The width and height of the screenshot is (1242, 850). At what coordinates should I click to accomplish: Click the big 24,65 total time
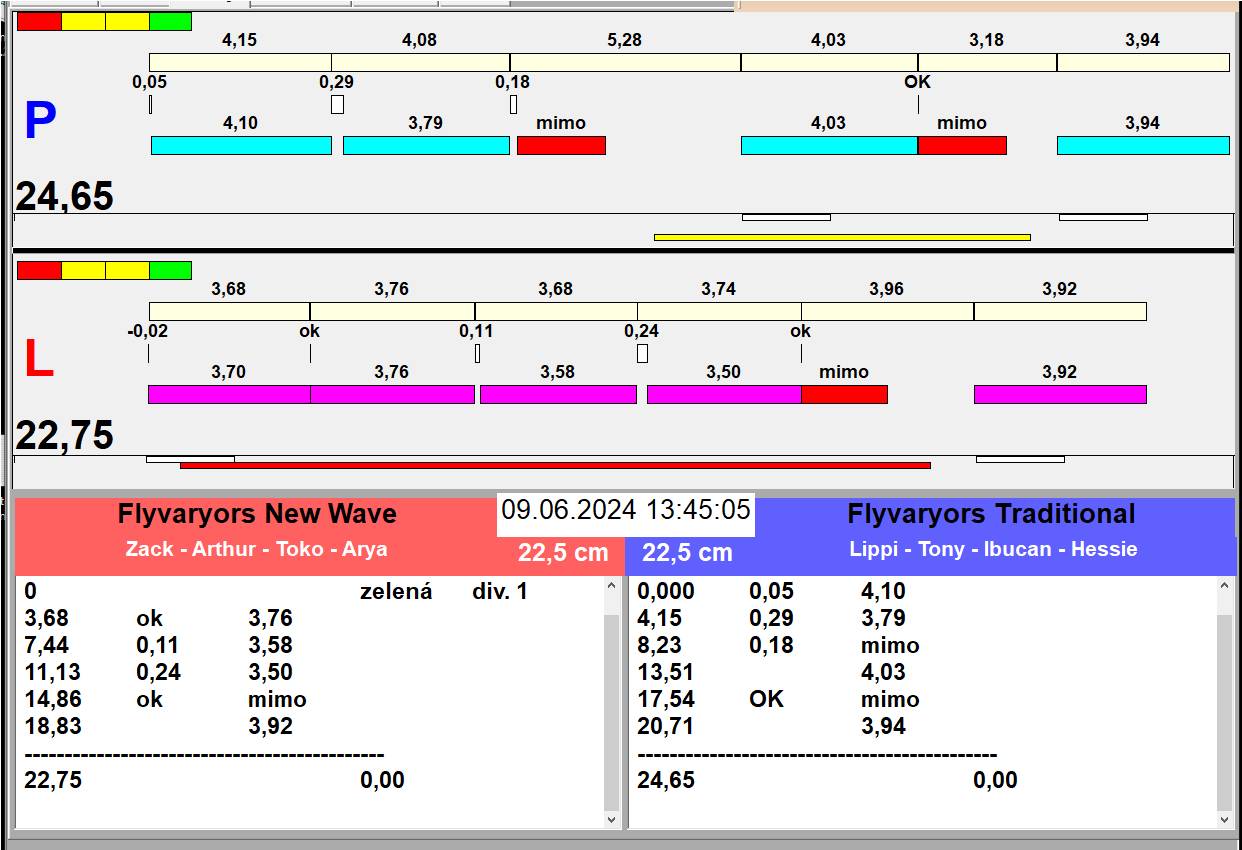click(65, 196)
